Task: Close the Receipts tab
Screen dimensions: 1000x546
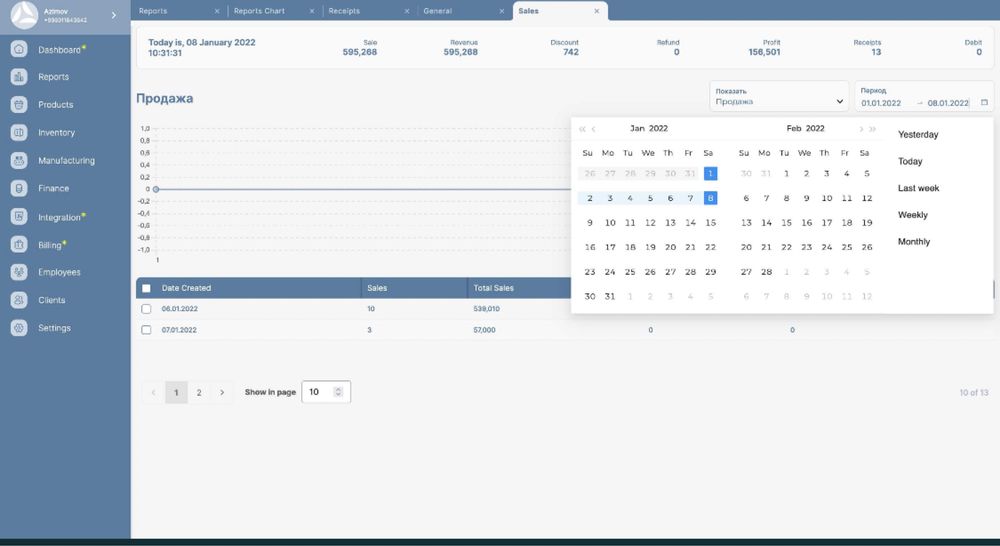Action: click(407, 11)
